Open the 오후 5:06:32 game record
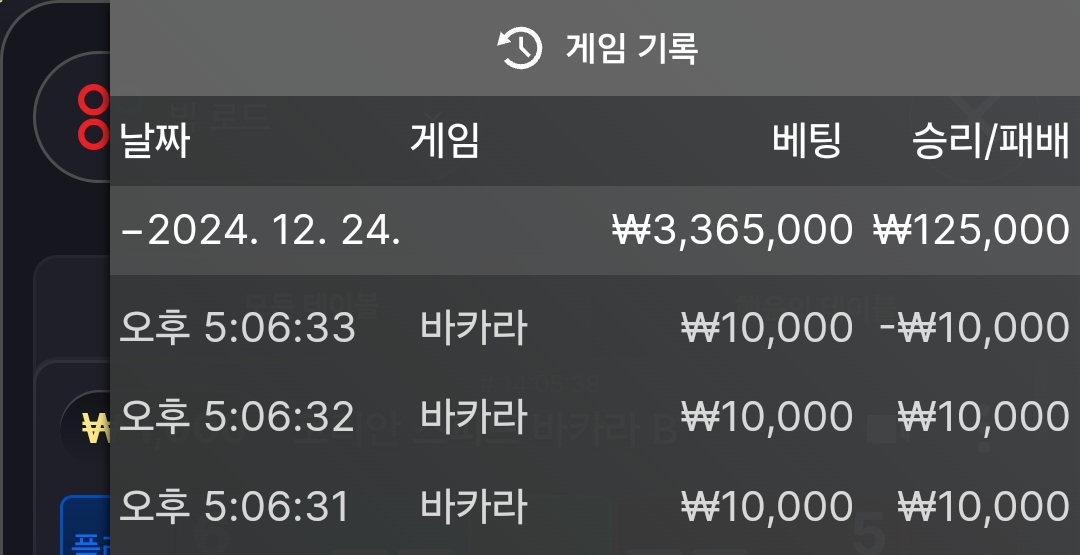 click(595, 416)
